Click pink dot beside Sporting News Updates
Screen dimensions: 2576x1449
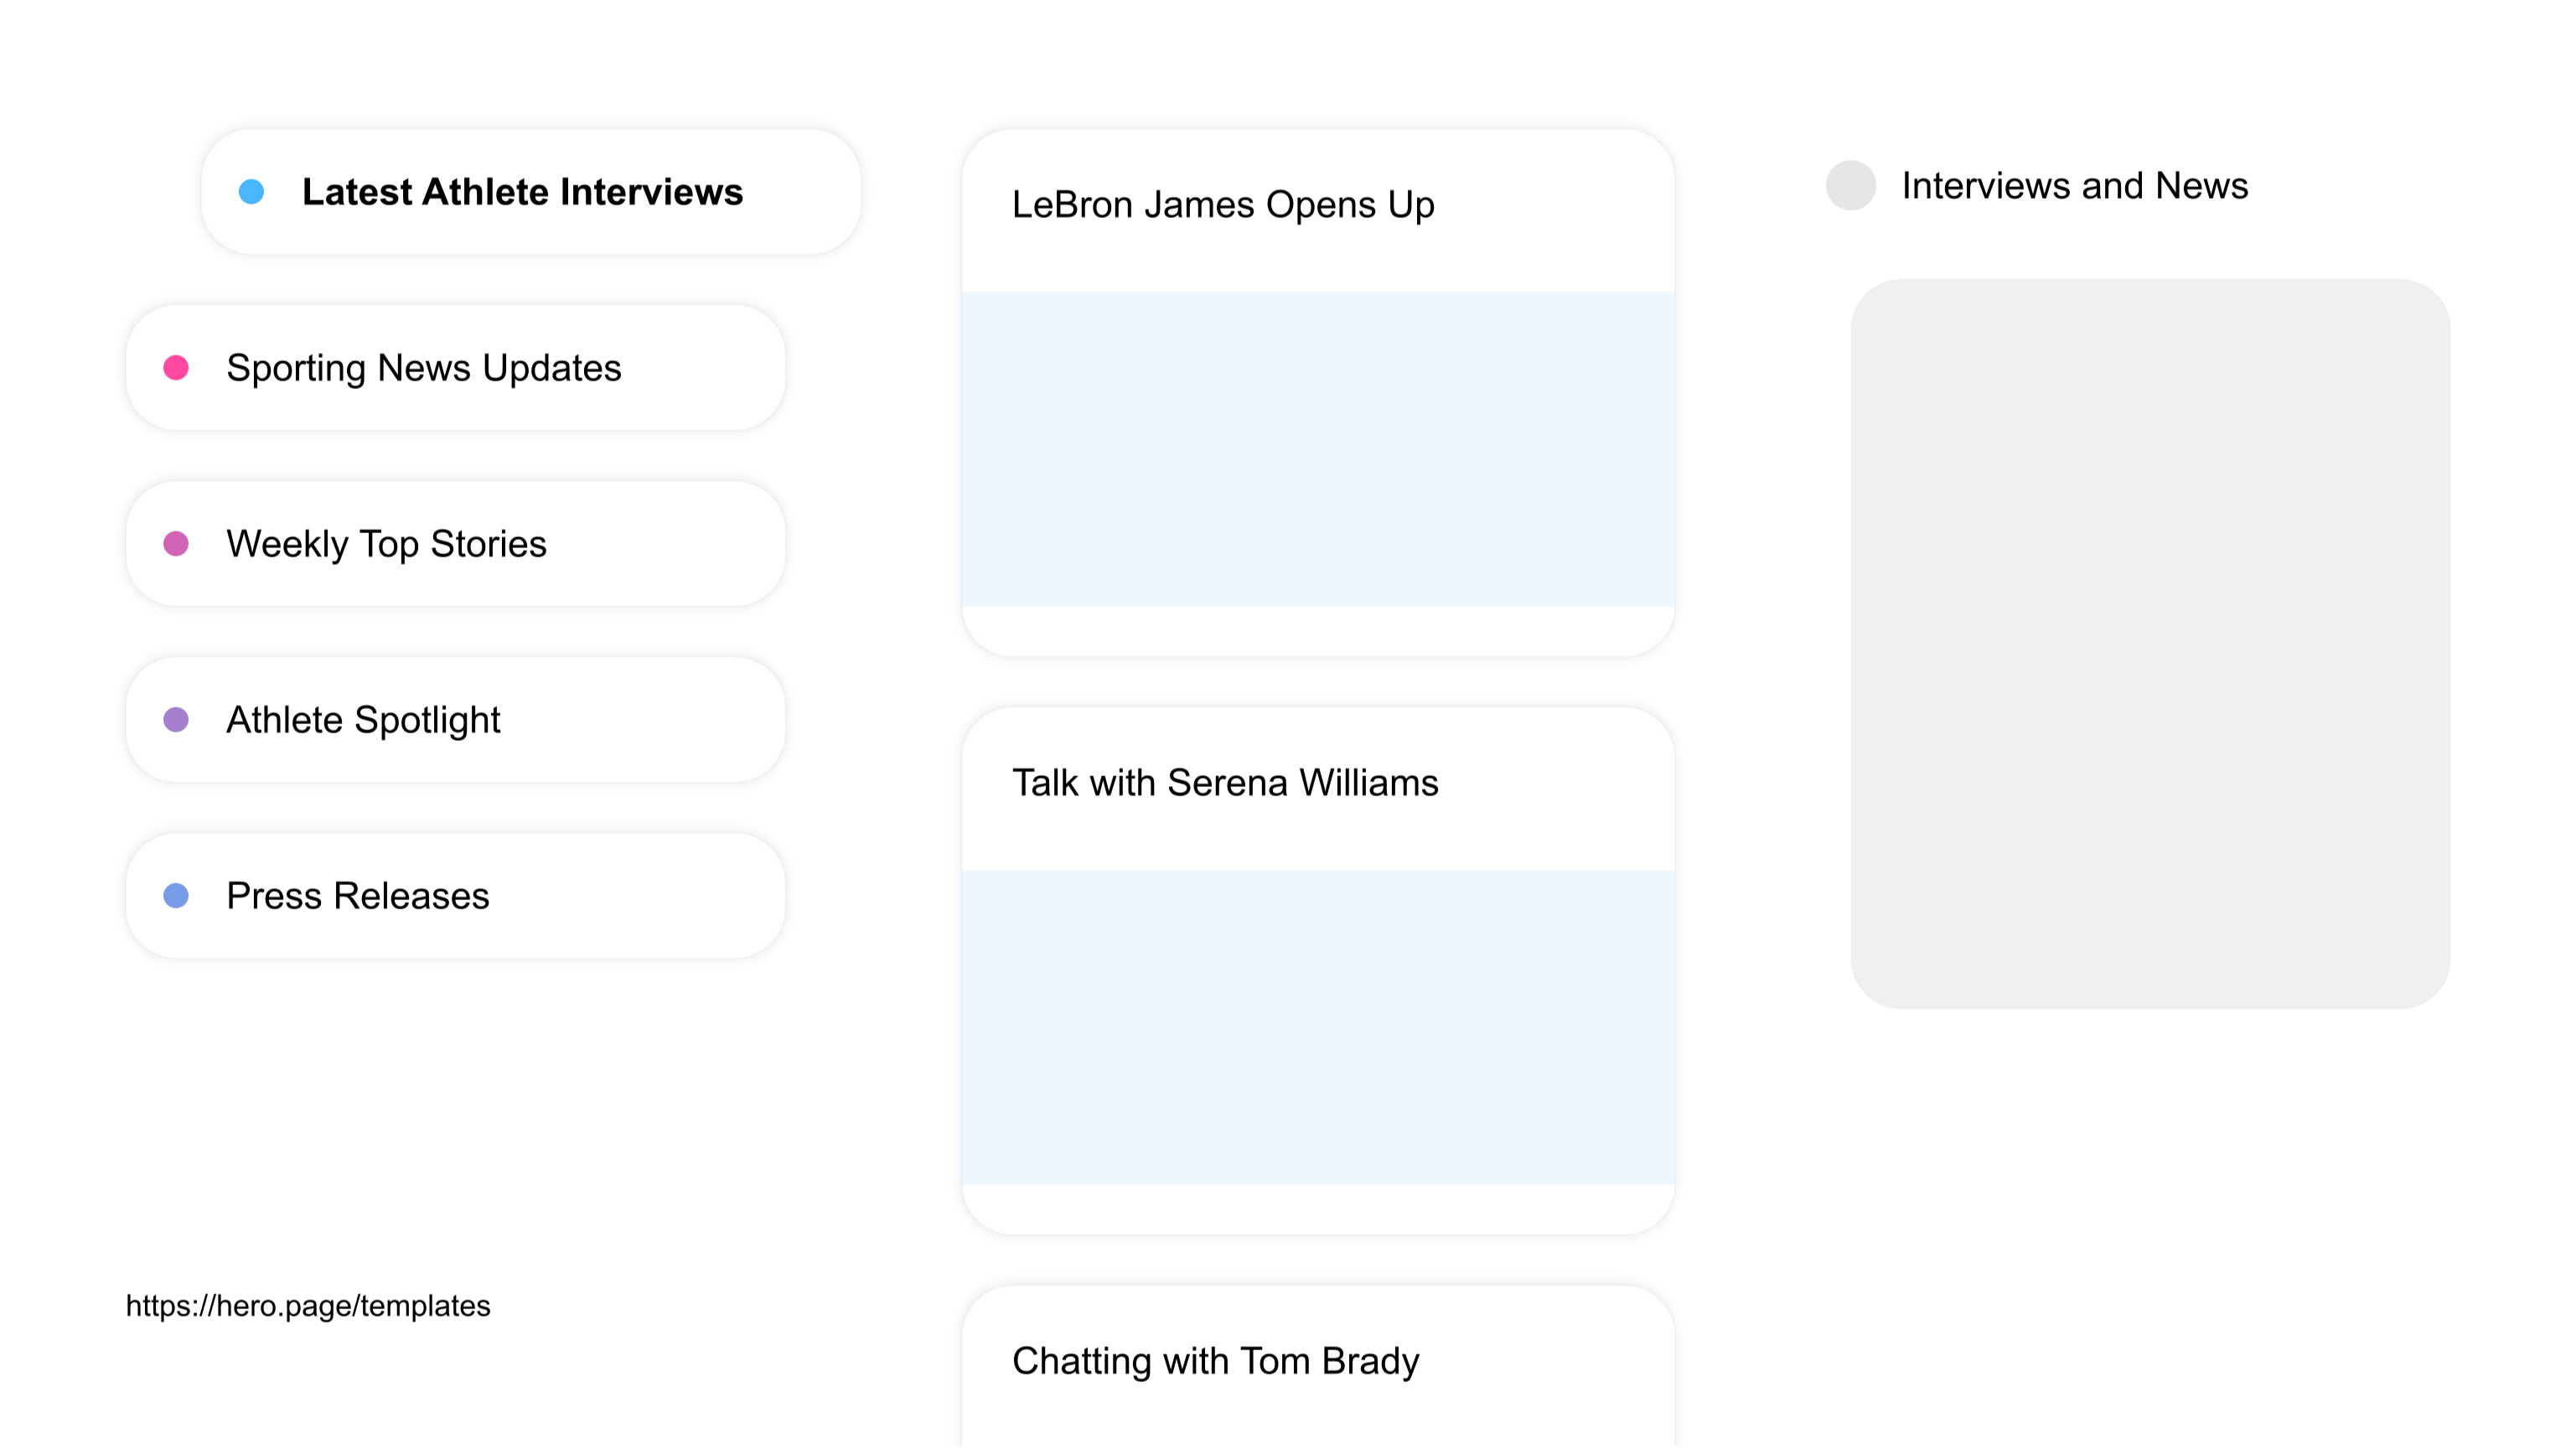point(176,367)
